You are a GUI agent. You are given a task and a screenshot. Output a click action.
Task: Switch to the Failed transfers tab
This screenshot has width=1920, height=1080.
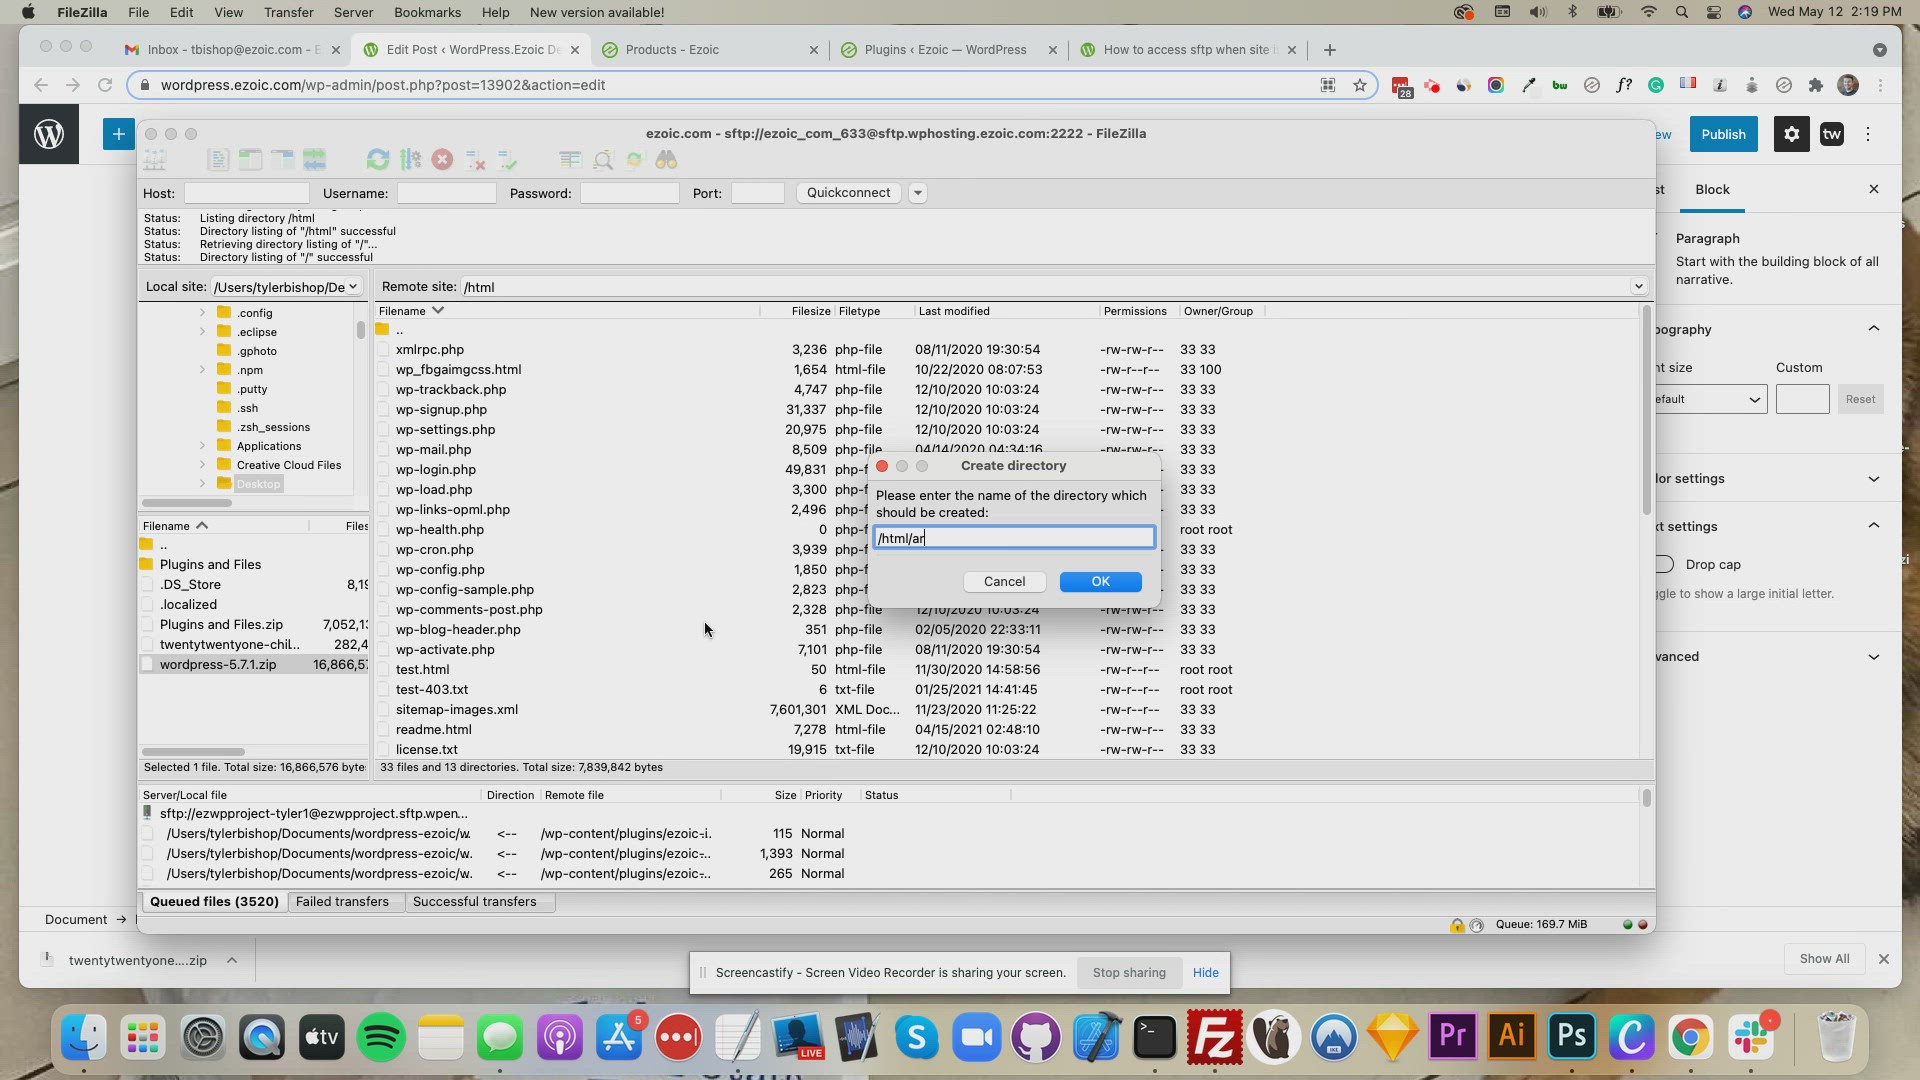[x=342, y=902]
